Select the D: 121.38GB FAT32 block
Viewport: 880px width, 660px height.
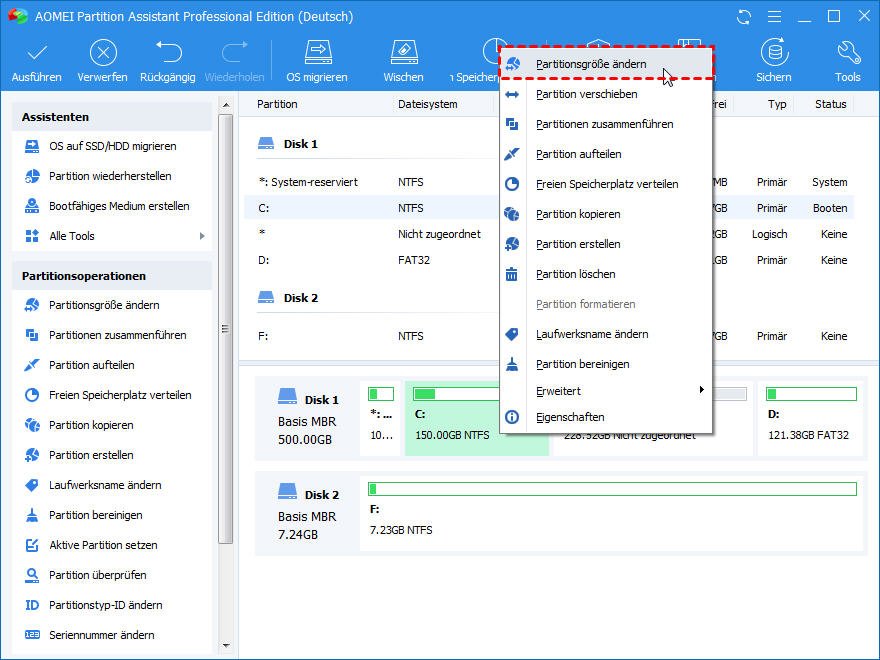point(812,418)
